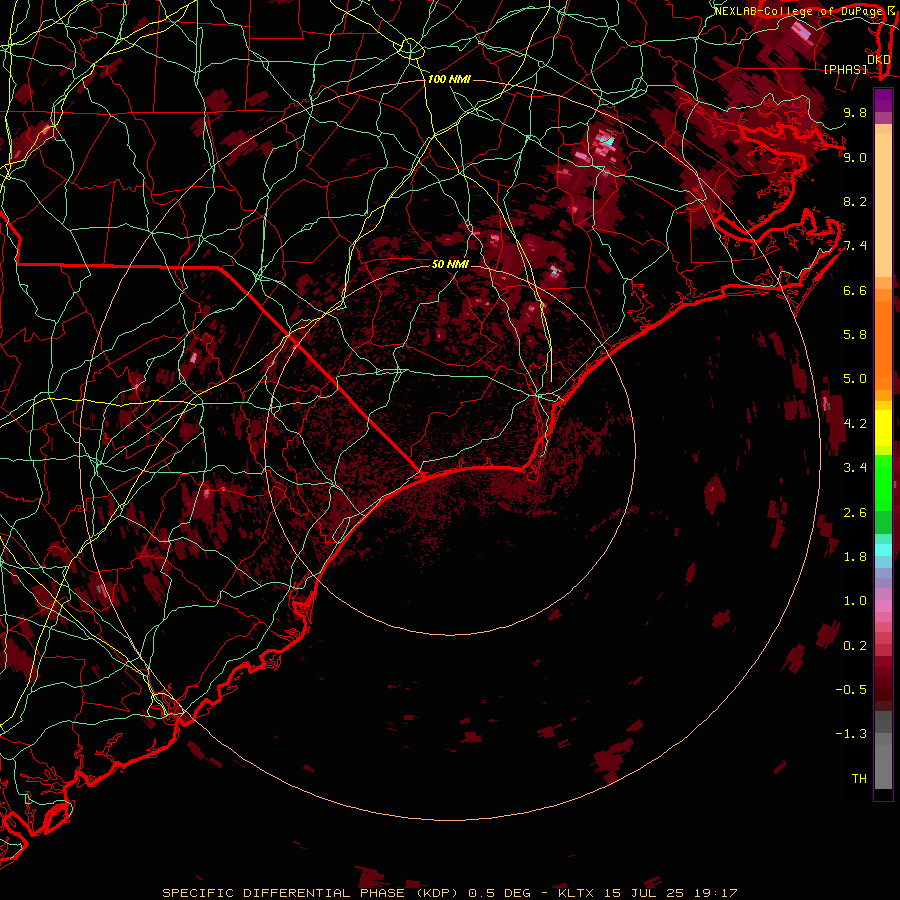Click the cyan segment of the color bar

[x=883, y=550]
